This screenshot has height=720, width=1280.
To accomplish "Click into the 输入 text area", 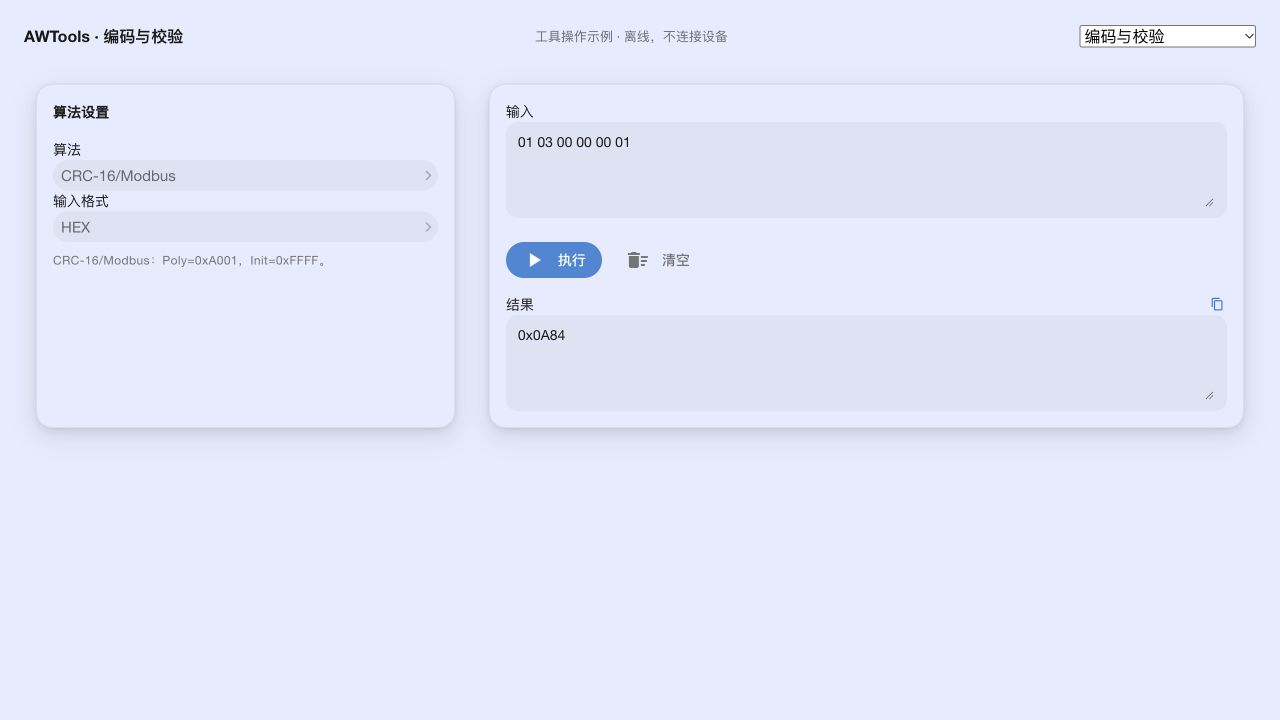I will (866, 170).
